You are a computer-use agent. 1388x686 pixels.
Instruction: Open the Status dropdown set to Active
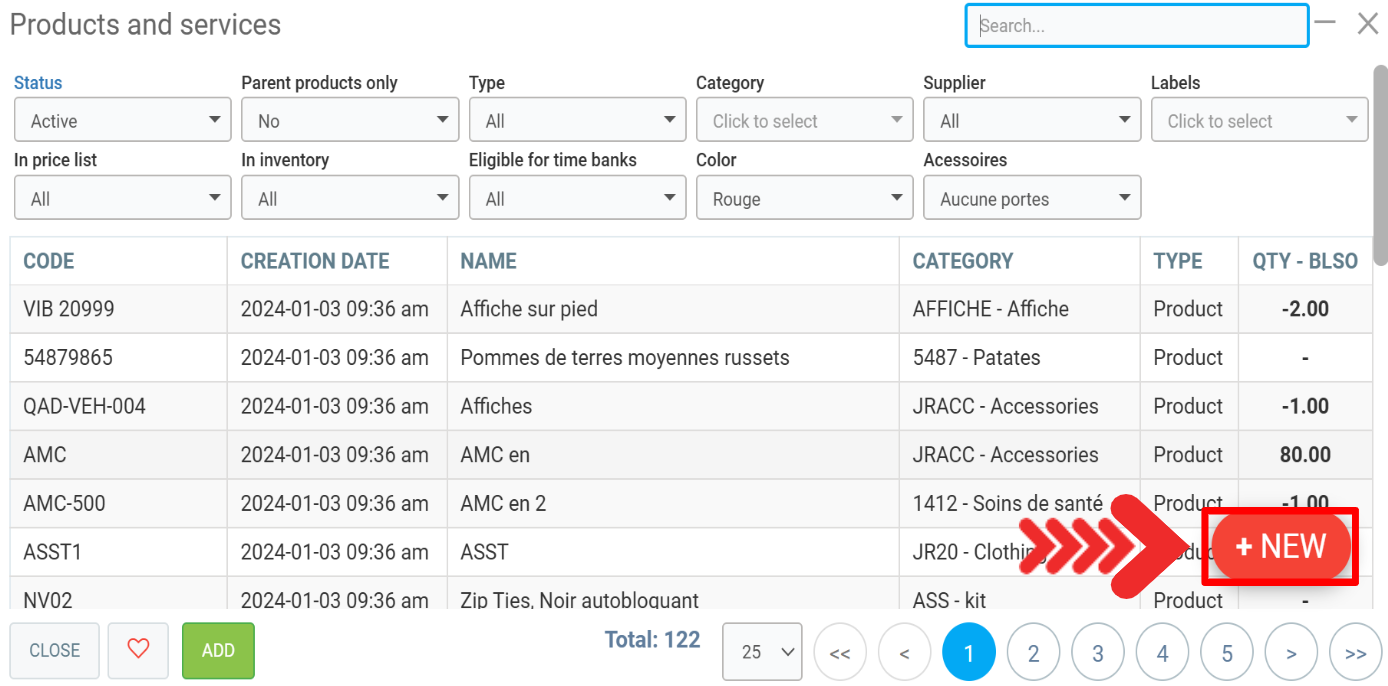[x=119, y=121]
